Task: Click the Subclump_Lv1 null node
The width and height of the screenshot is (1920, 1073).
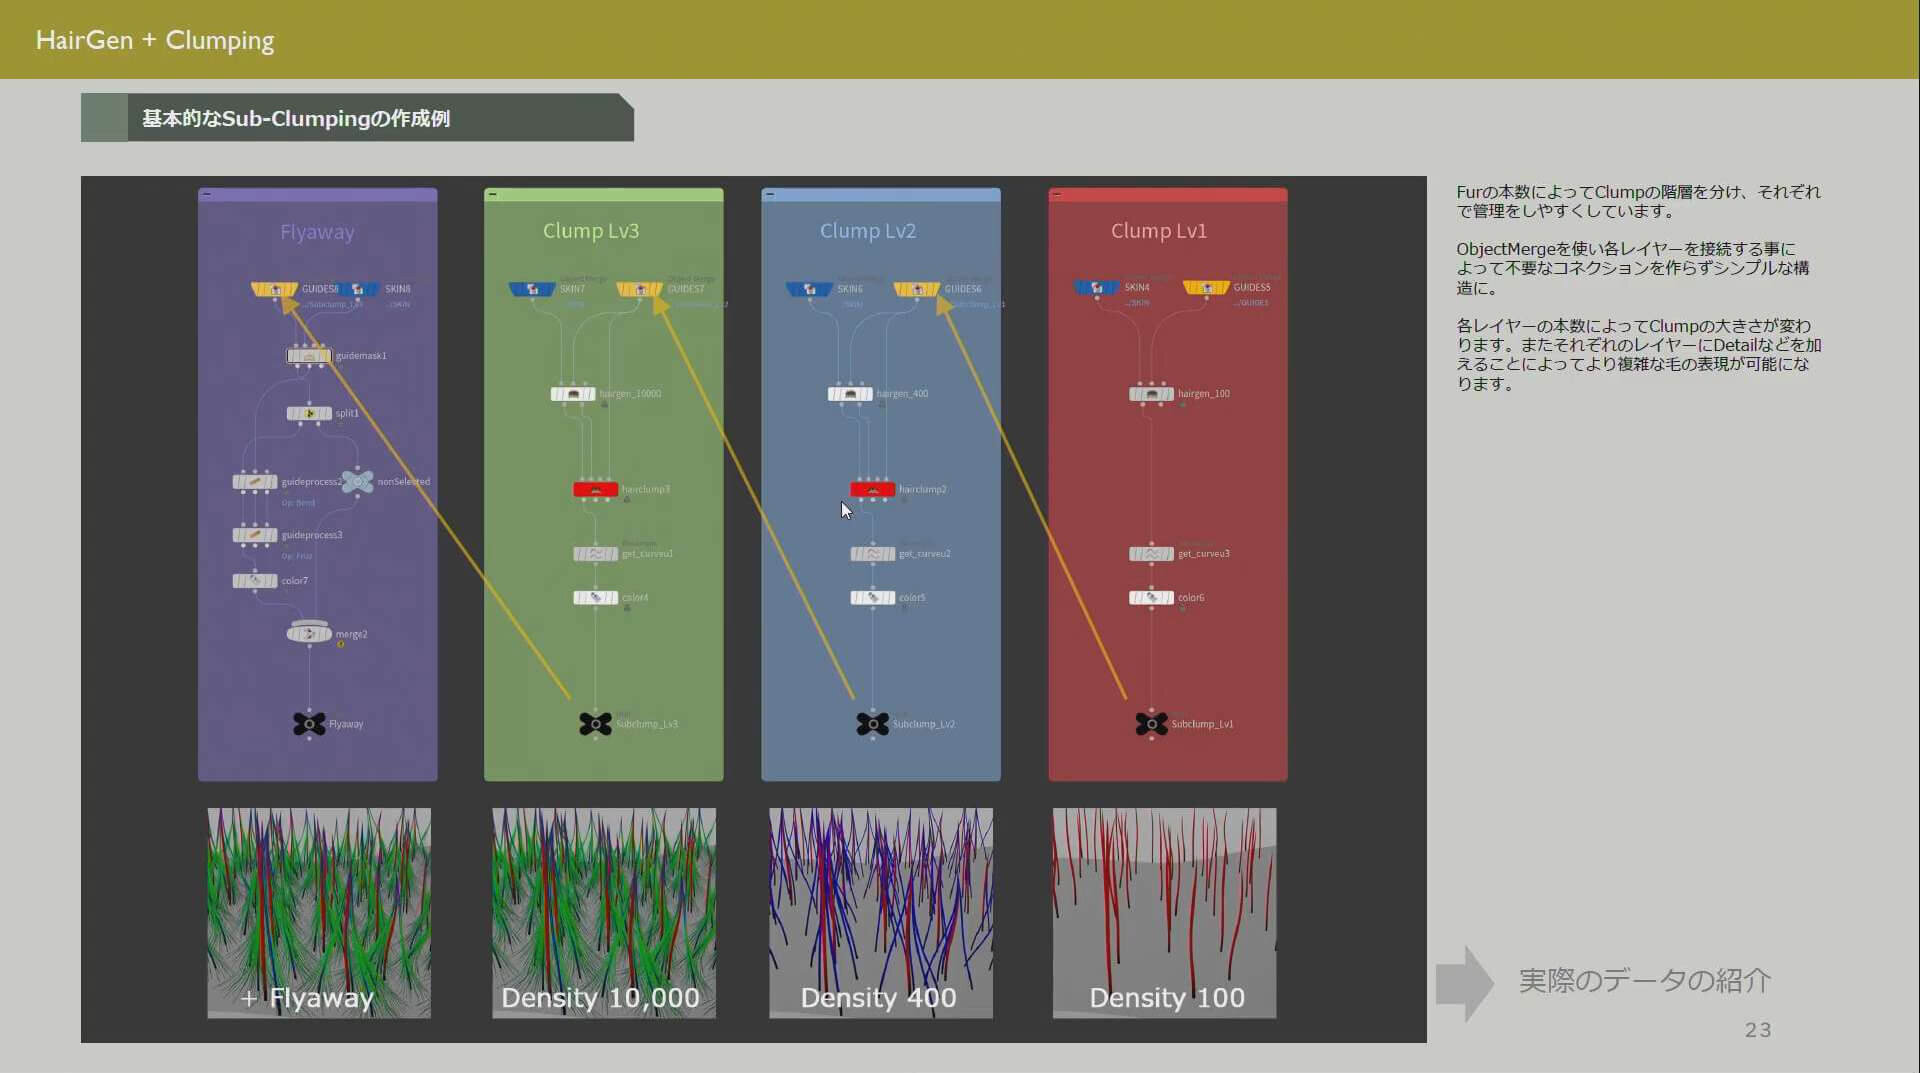Action: tap(1151, 724)
